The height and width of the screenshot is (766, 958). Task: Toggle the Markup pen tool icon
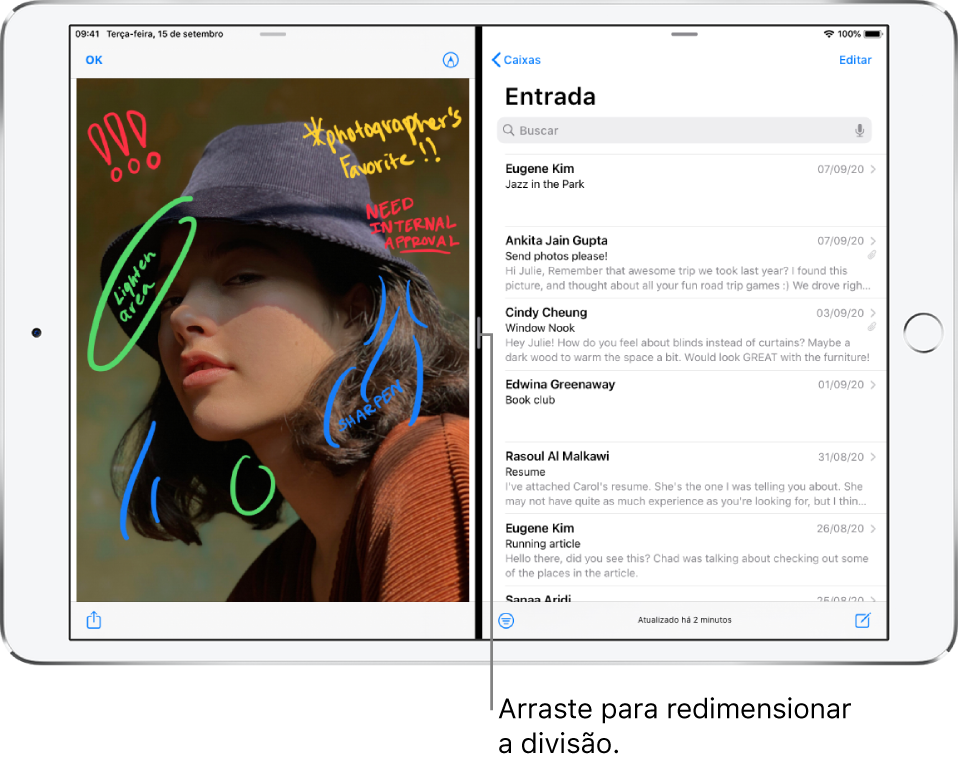pyautogui.click(x=450, y=60)
